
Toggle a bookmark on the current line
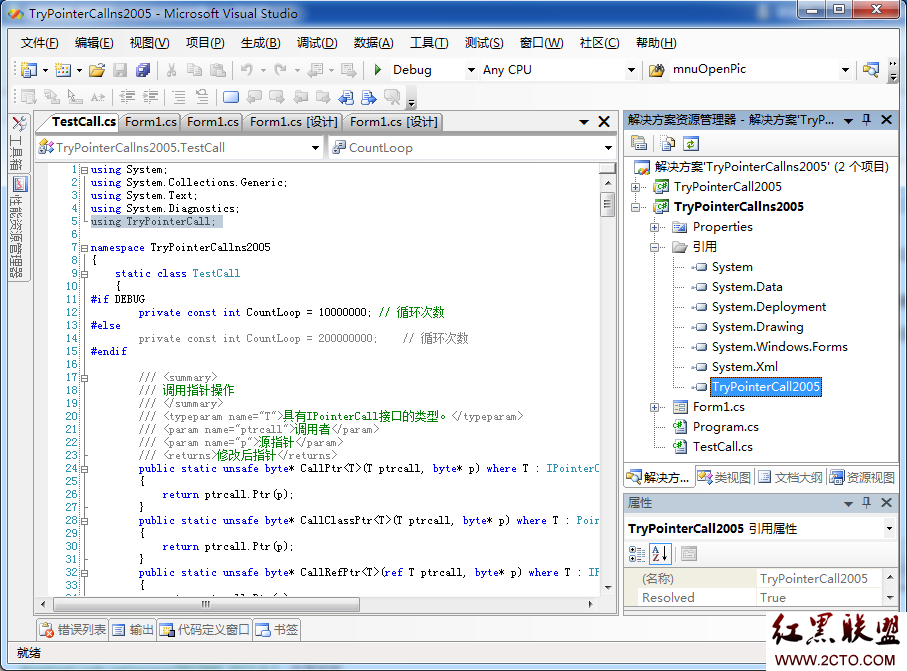tap(231, 97)
